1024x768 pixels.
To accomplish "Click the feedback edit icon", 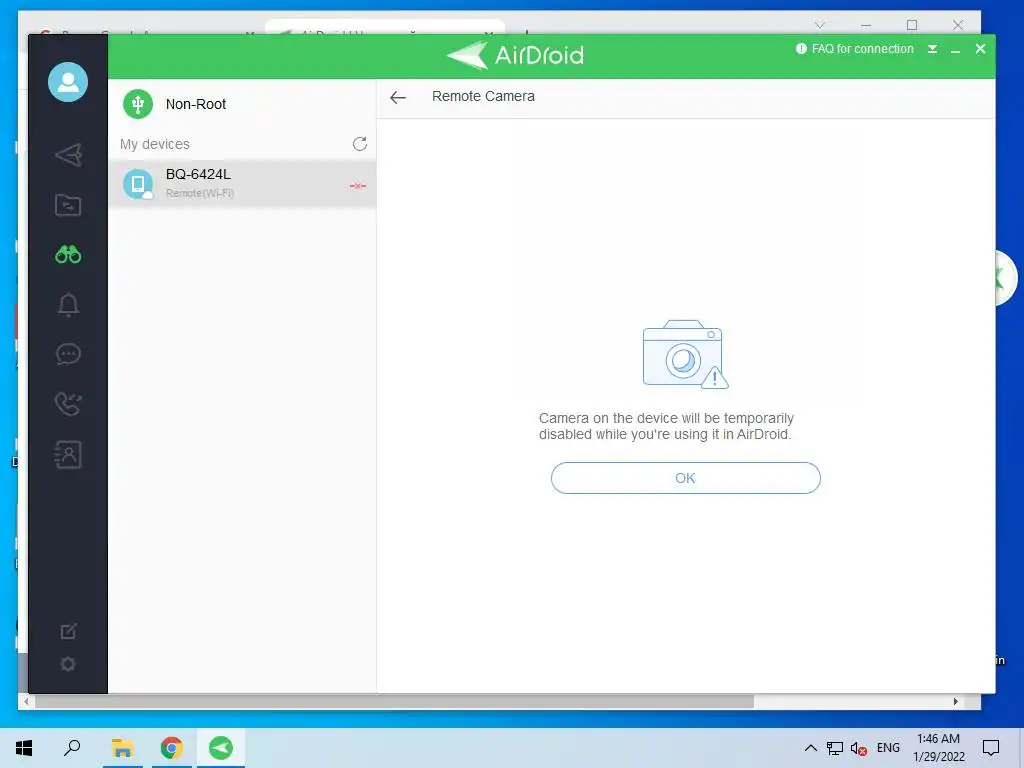I will [69, 631].
